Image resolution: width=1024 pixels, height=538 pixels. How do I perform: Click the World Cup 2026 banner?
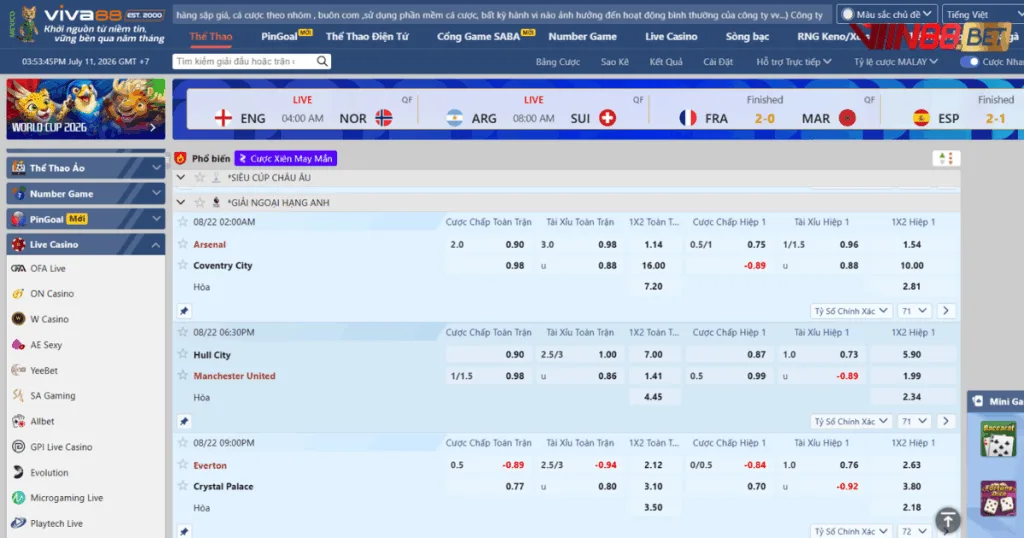(86, 109)
